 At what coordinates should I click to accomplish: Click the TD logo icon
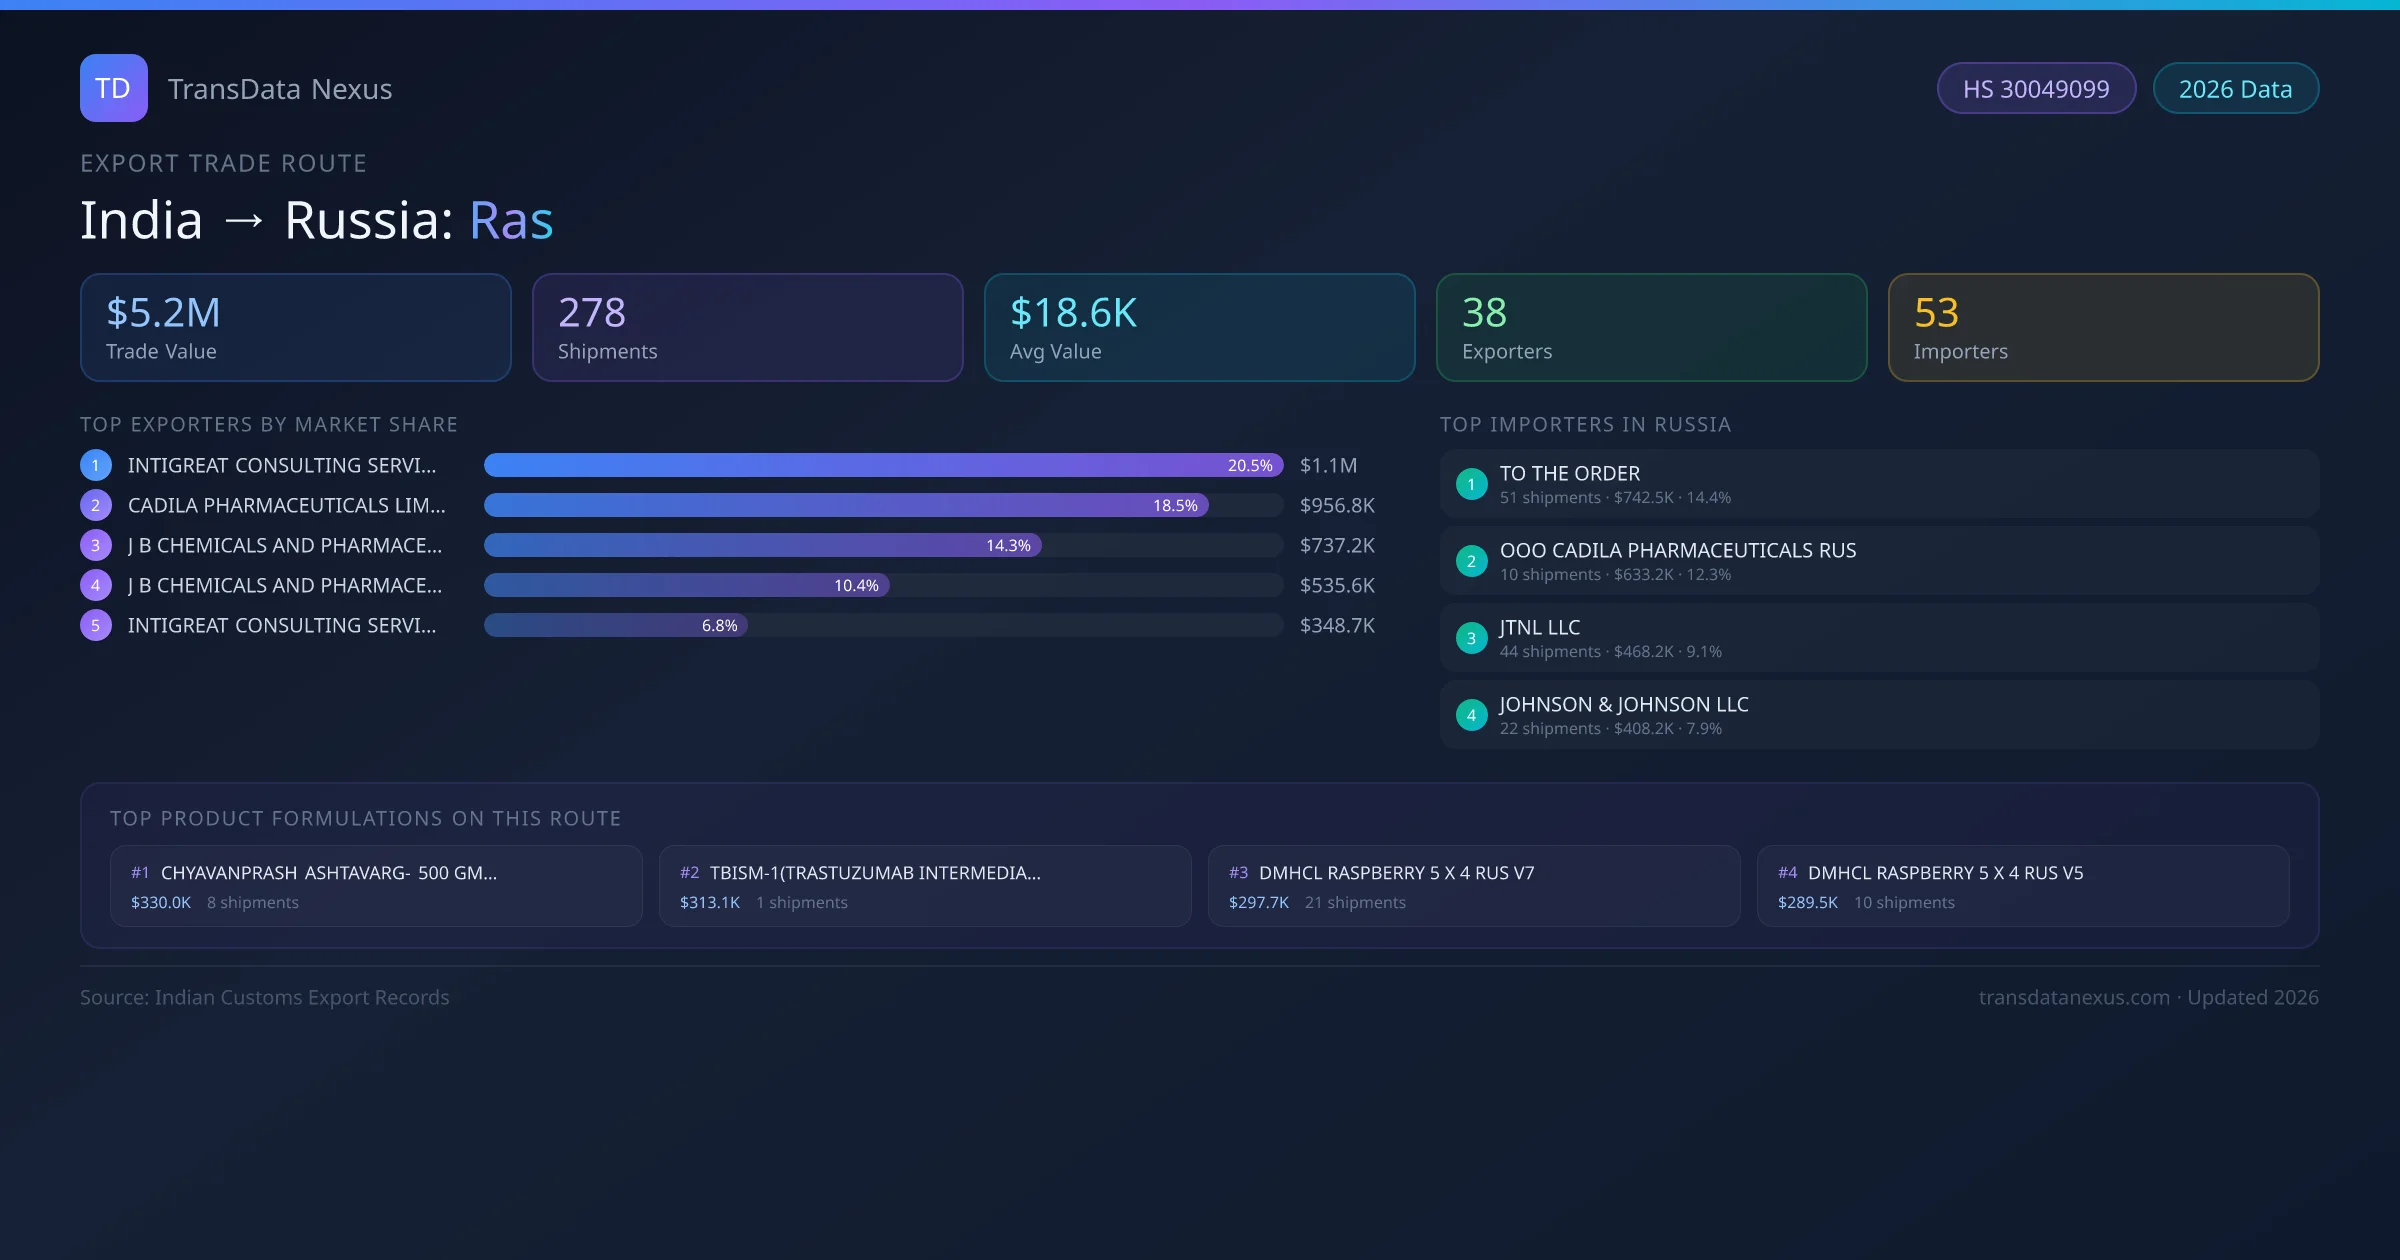[x=113, y=88]
